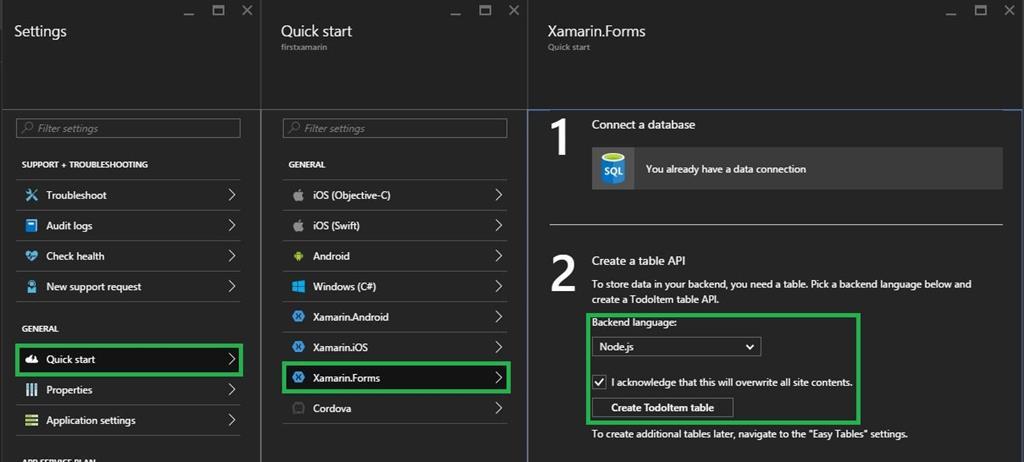Focus the Settings filter search field
This screenshot has height=462, width=1024.
coord(129,128)
